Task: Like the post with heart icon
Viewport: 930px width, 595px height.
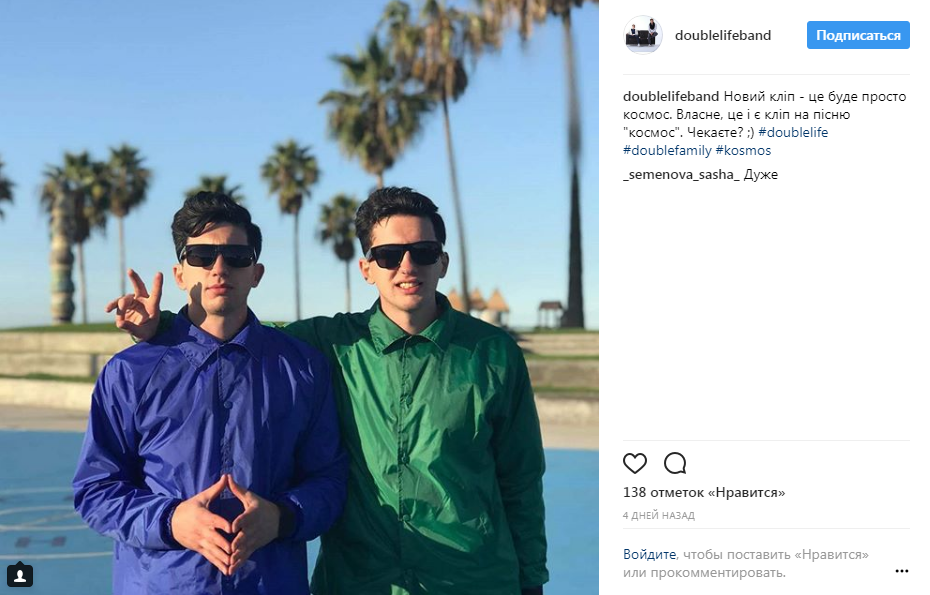Action: [635, 463]
